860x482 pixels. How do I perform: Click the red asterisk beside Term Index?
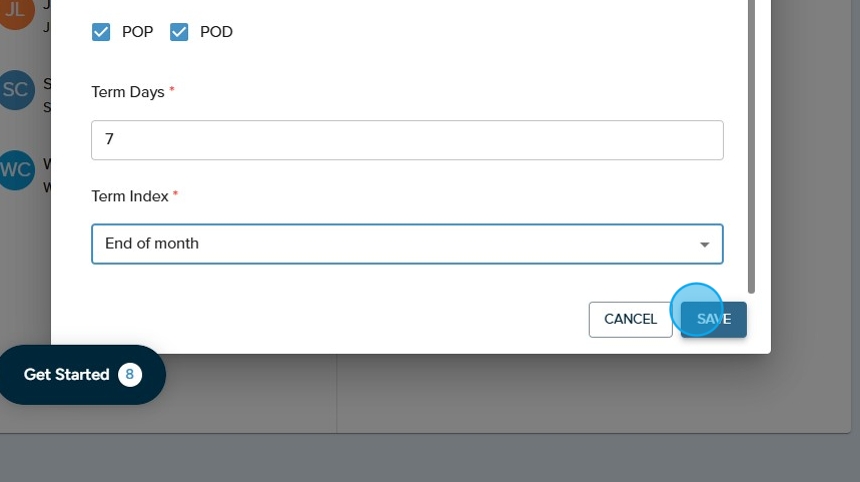point(176,195)
